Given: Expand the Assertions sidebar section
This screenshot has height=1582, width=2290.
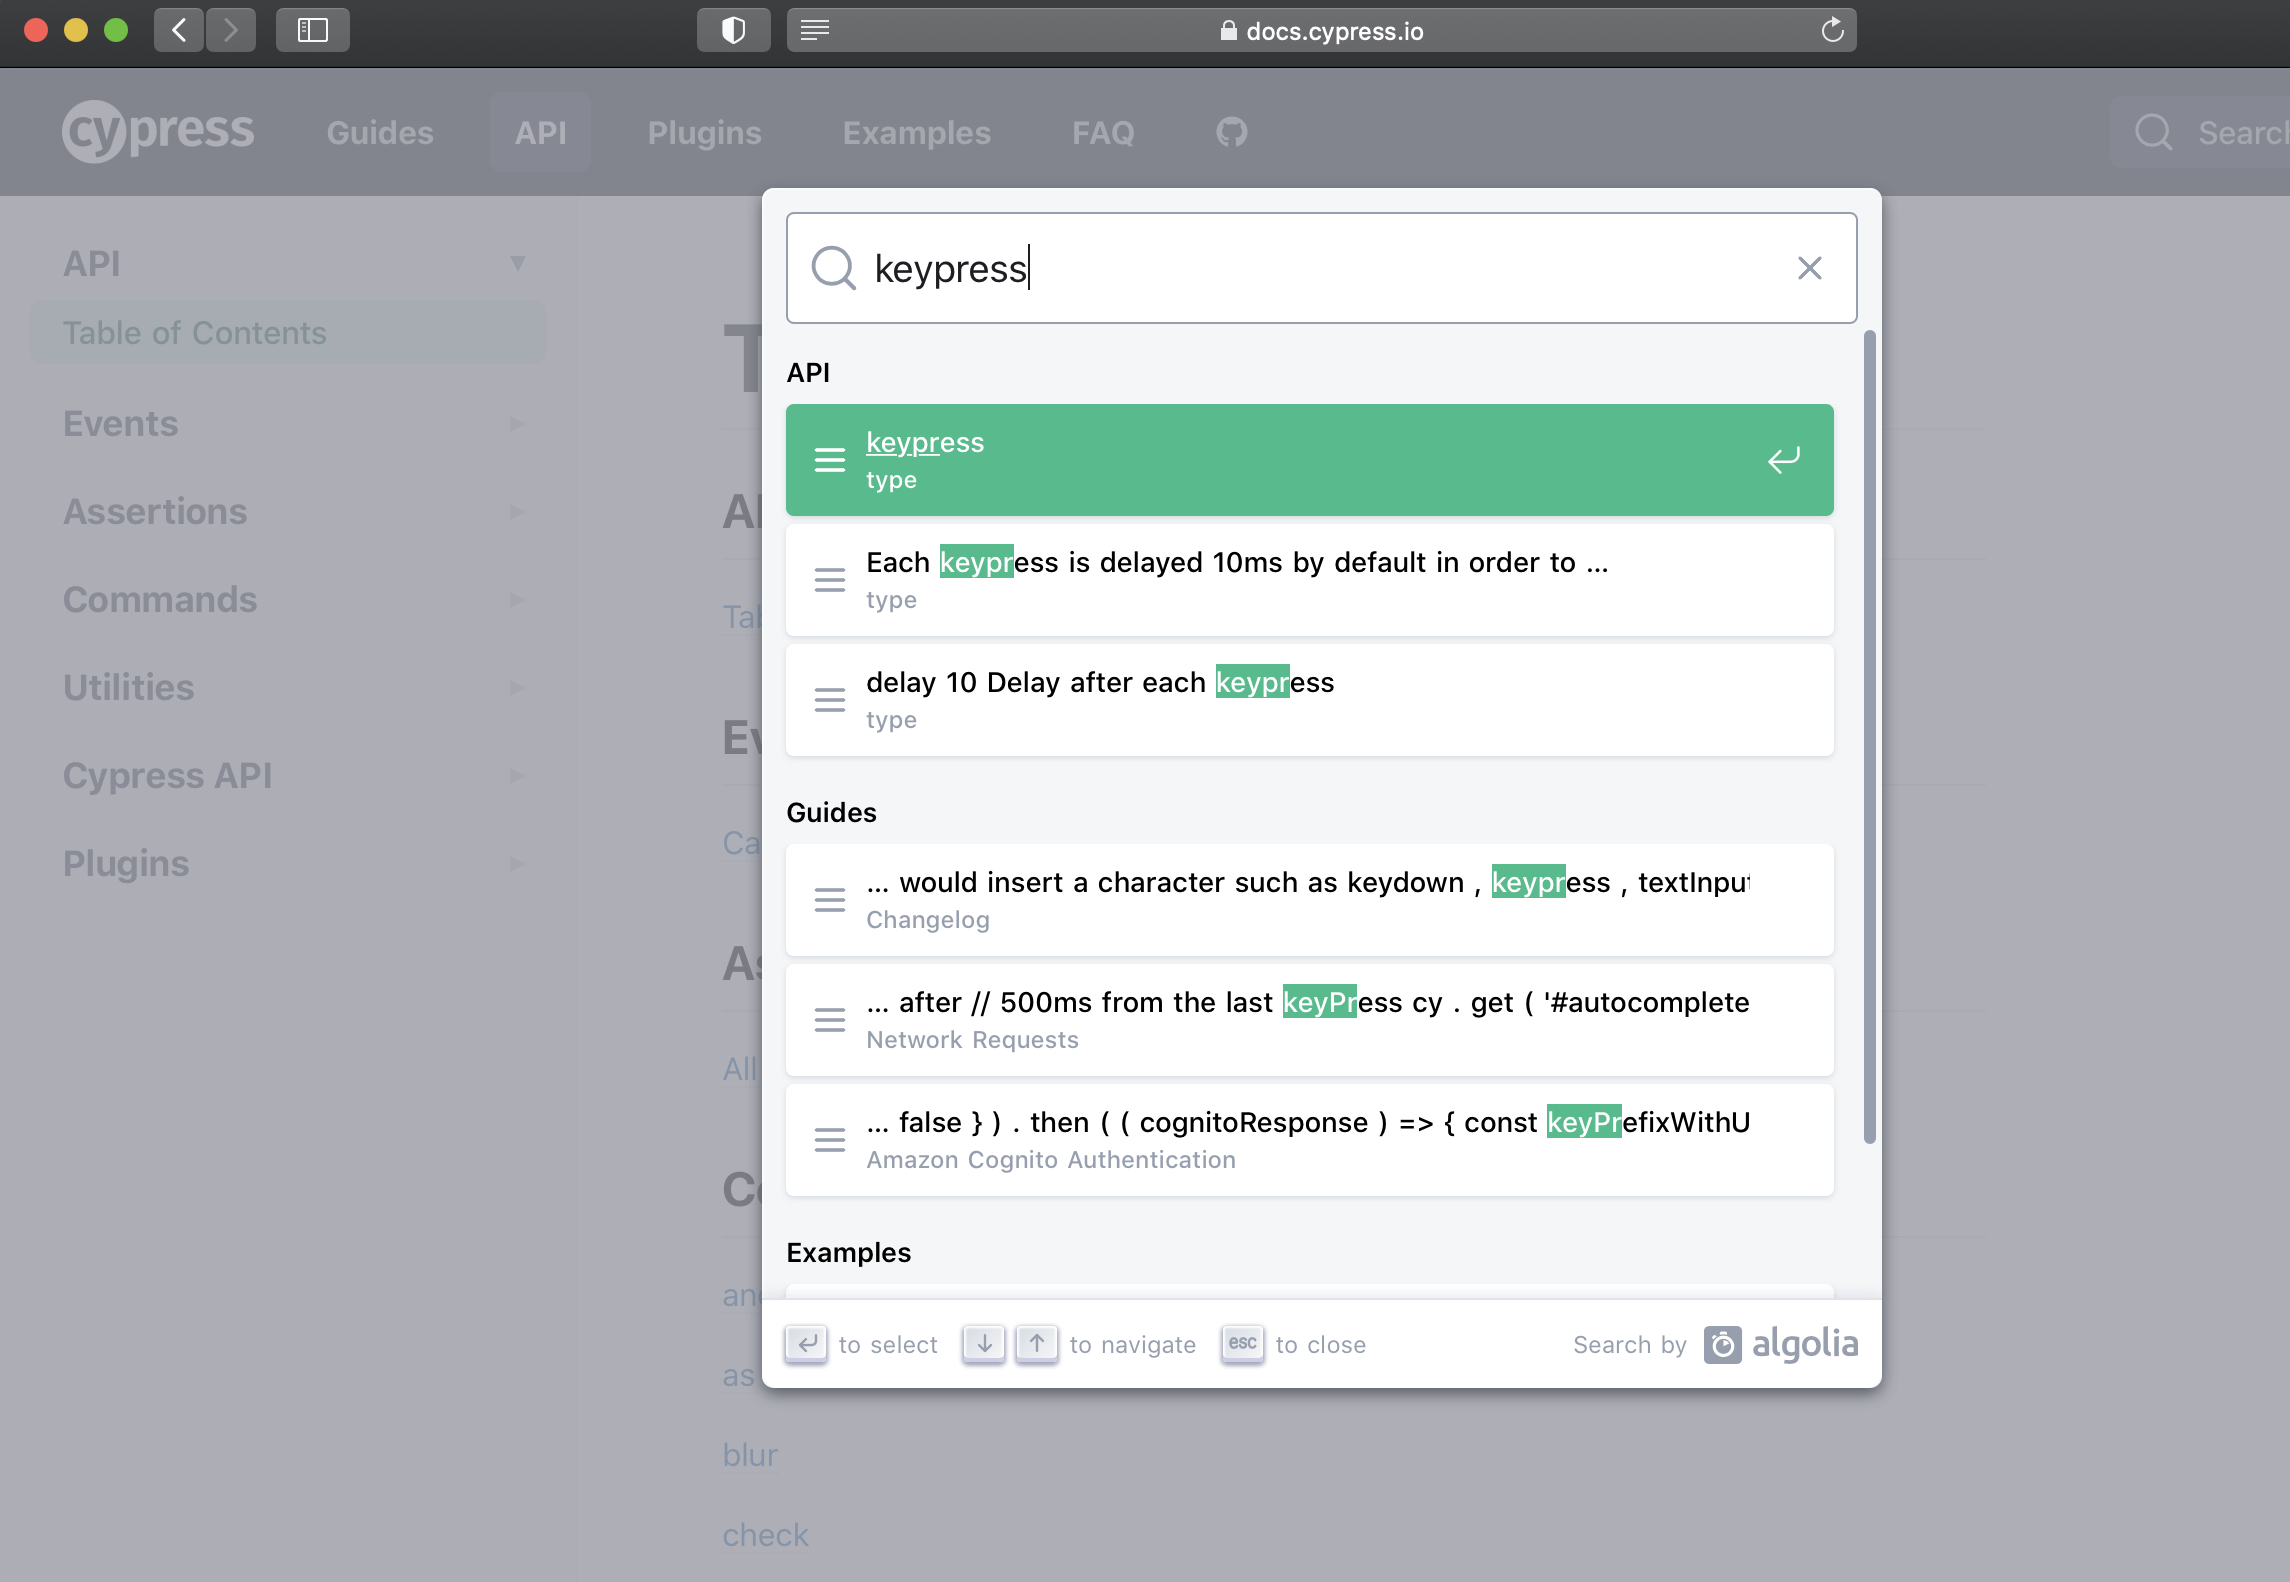Looking at the screenshot, I should pyautogui.click(x=516, y=511).
